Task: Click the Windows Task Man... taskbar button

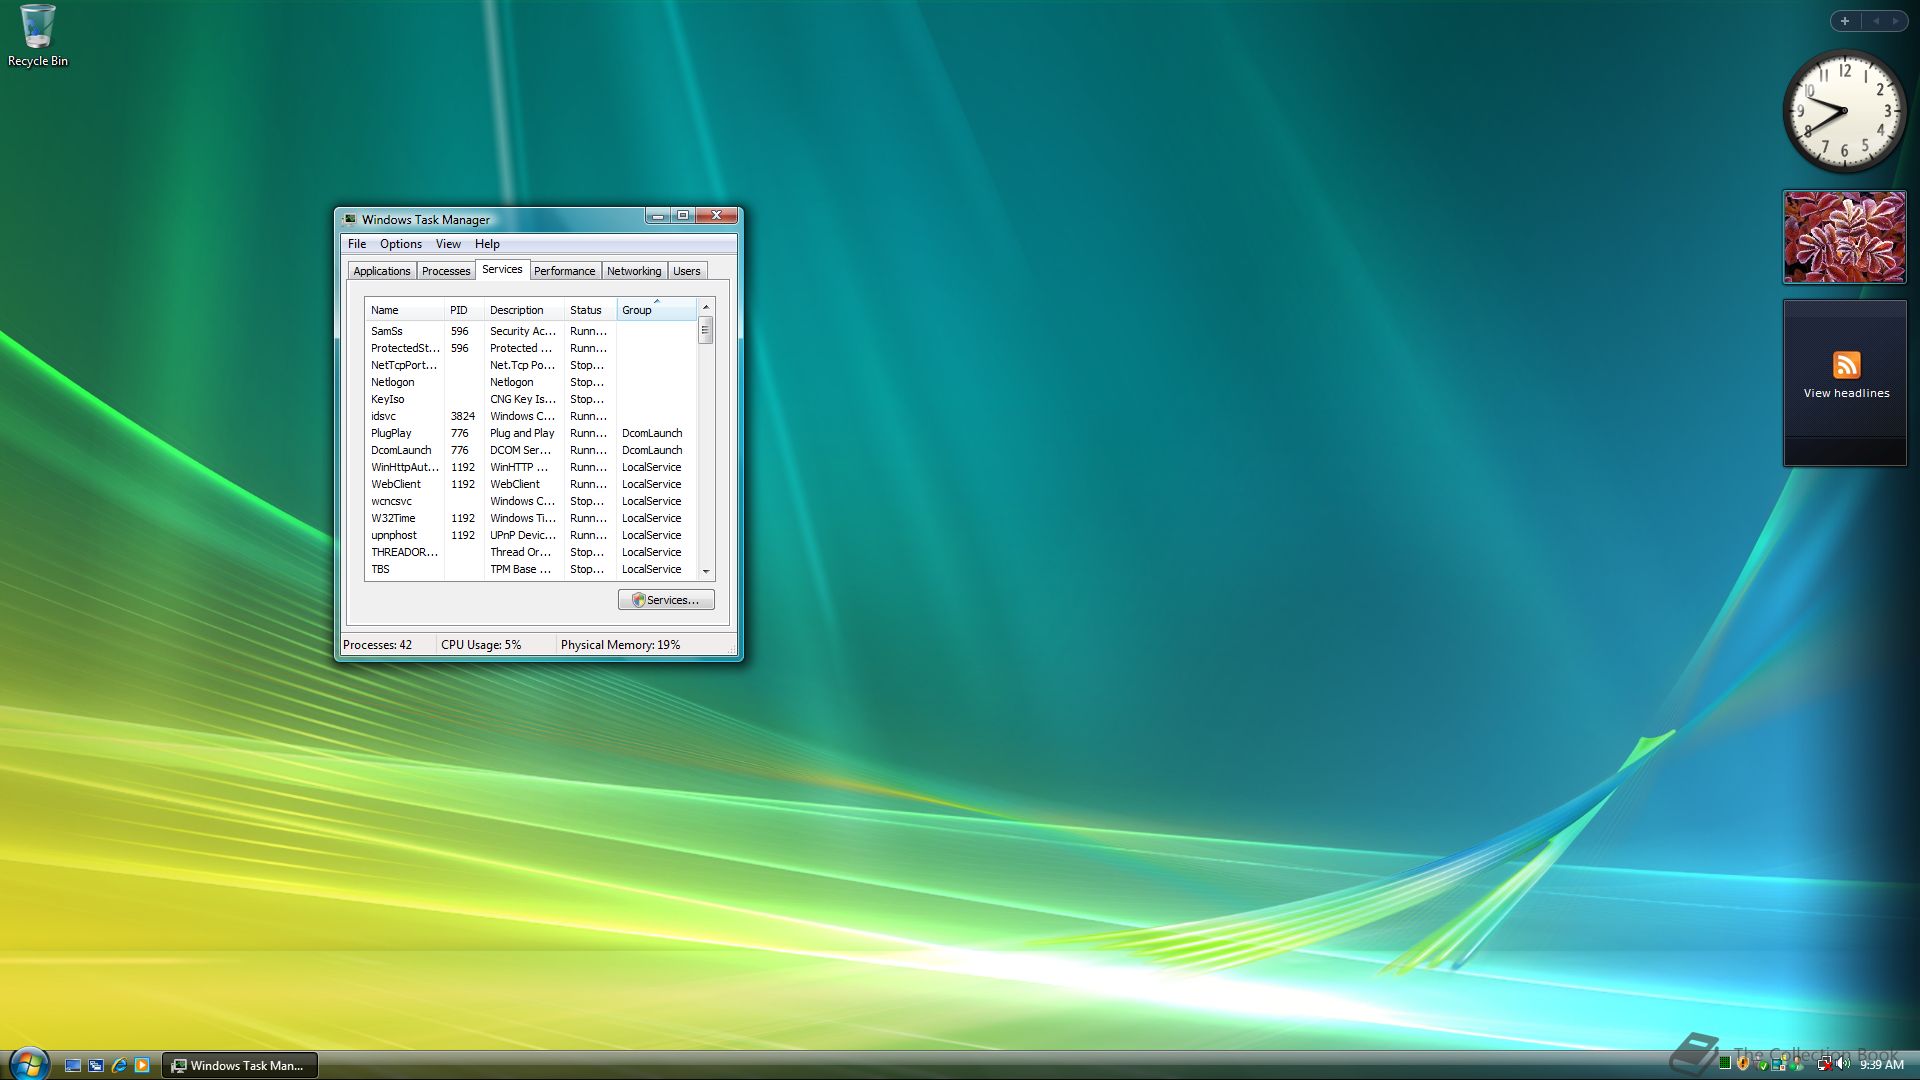Action: 239,1065
